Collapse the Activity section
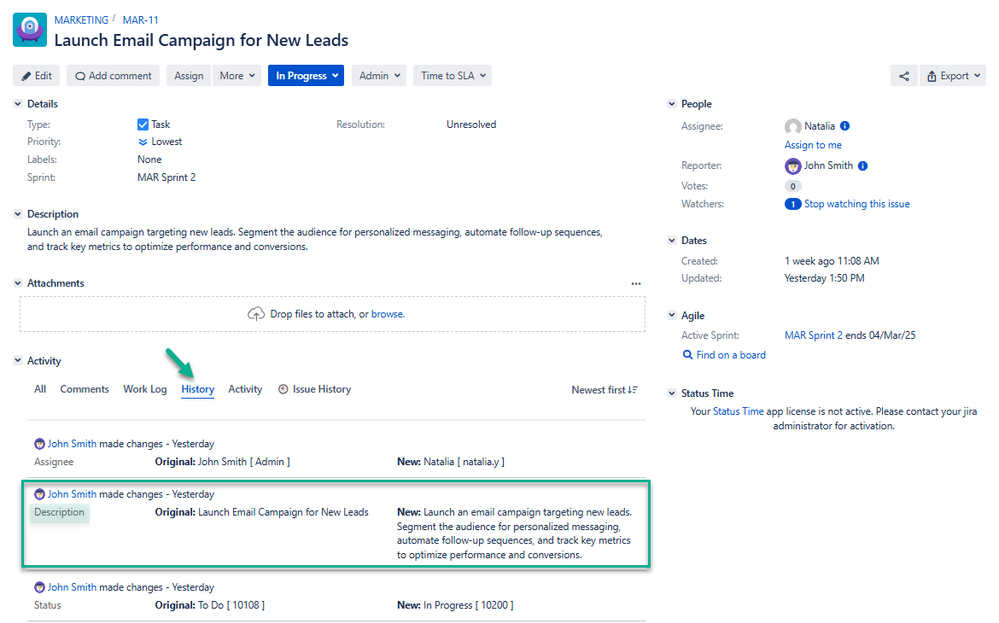 [18, 361]
